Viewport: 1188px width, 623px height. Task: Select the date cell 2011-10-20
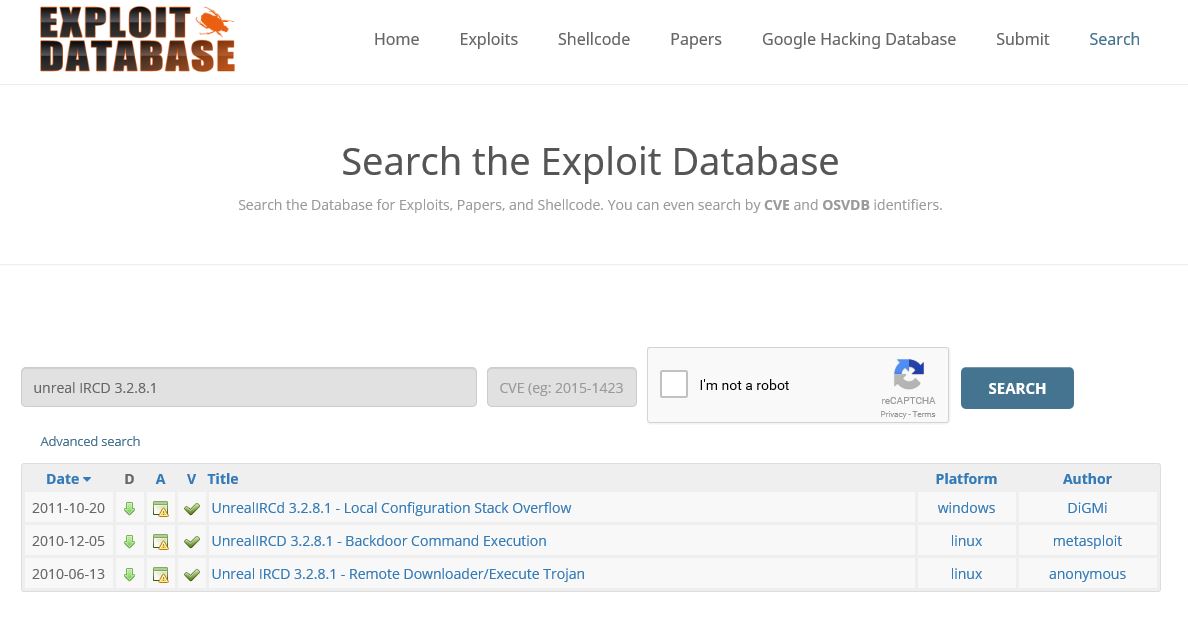click(x=68, y=509)
